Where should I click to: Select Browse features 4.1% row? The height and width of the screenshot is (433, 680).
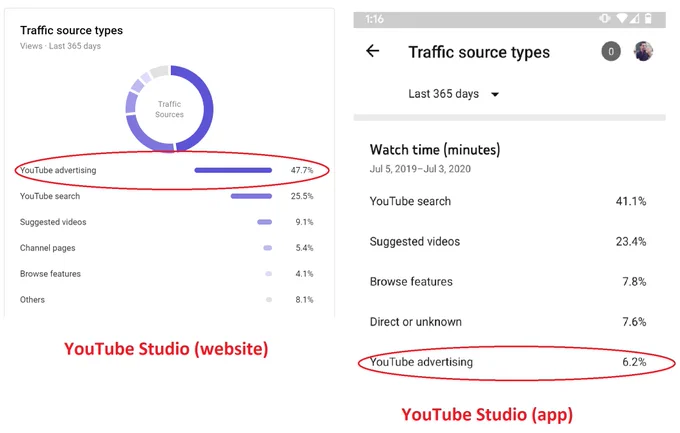click(167, 274)
